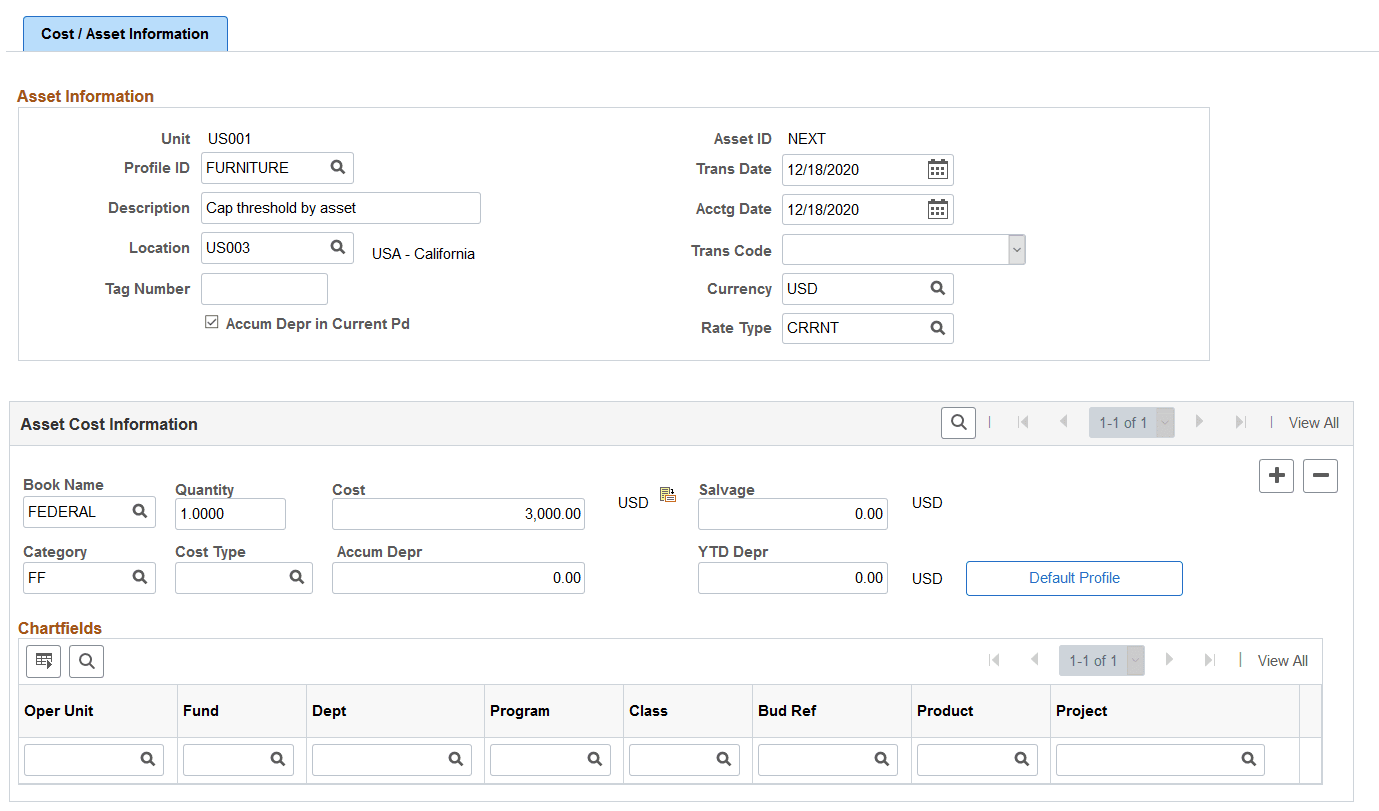Open the Acctg Date calendar picker
The image size is (1379, 811).
coord(937,208)
